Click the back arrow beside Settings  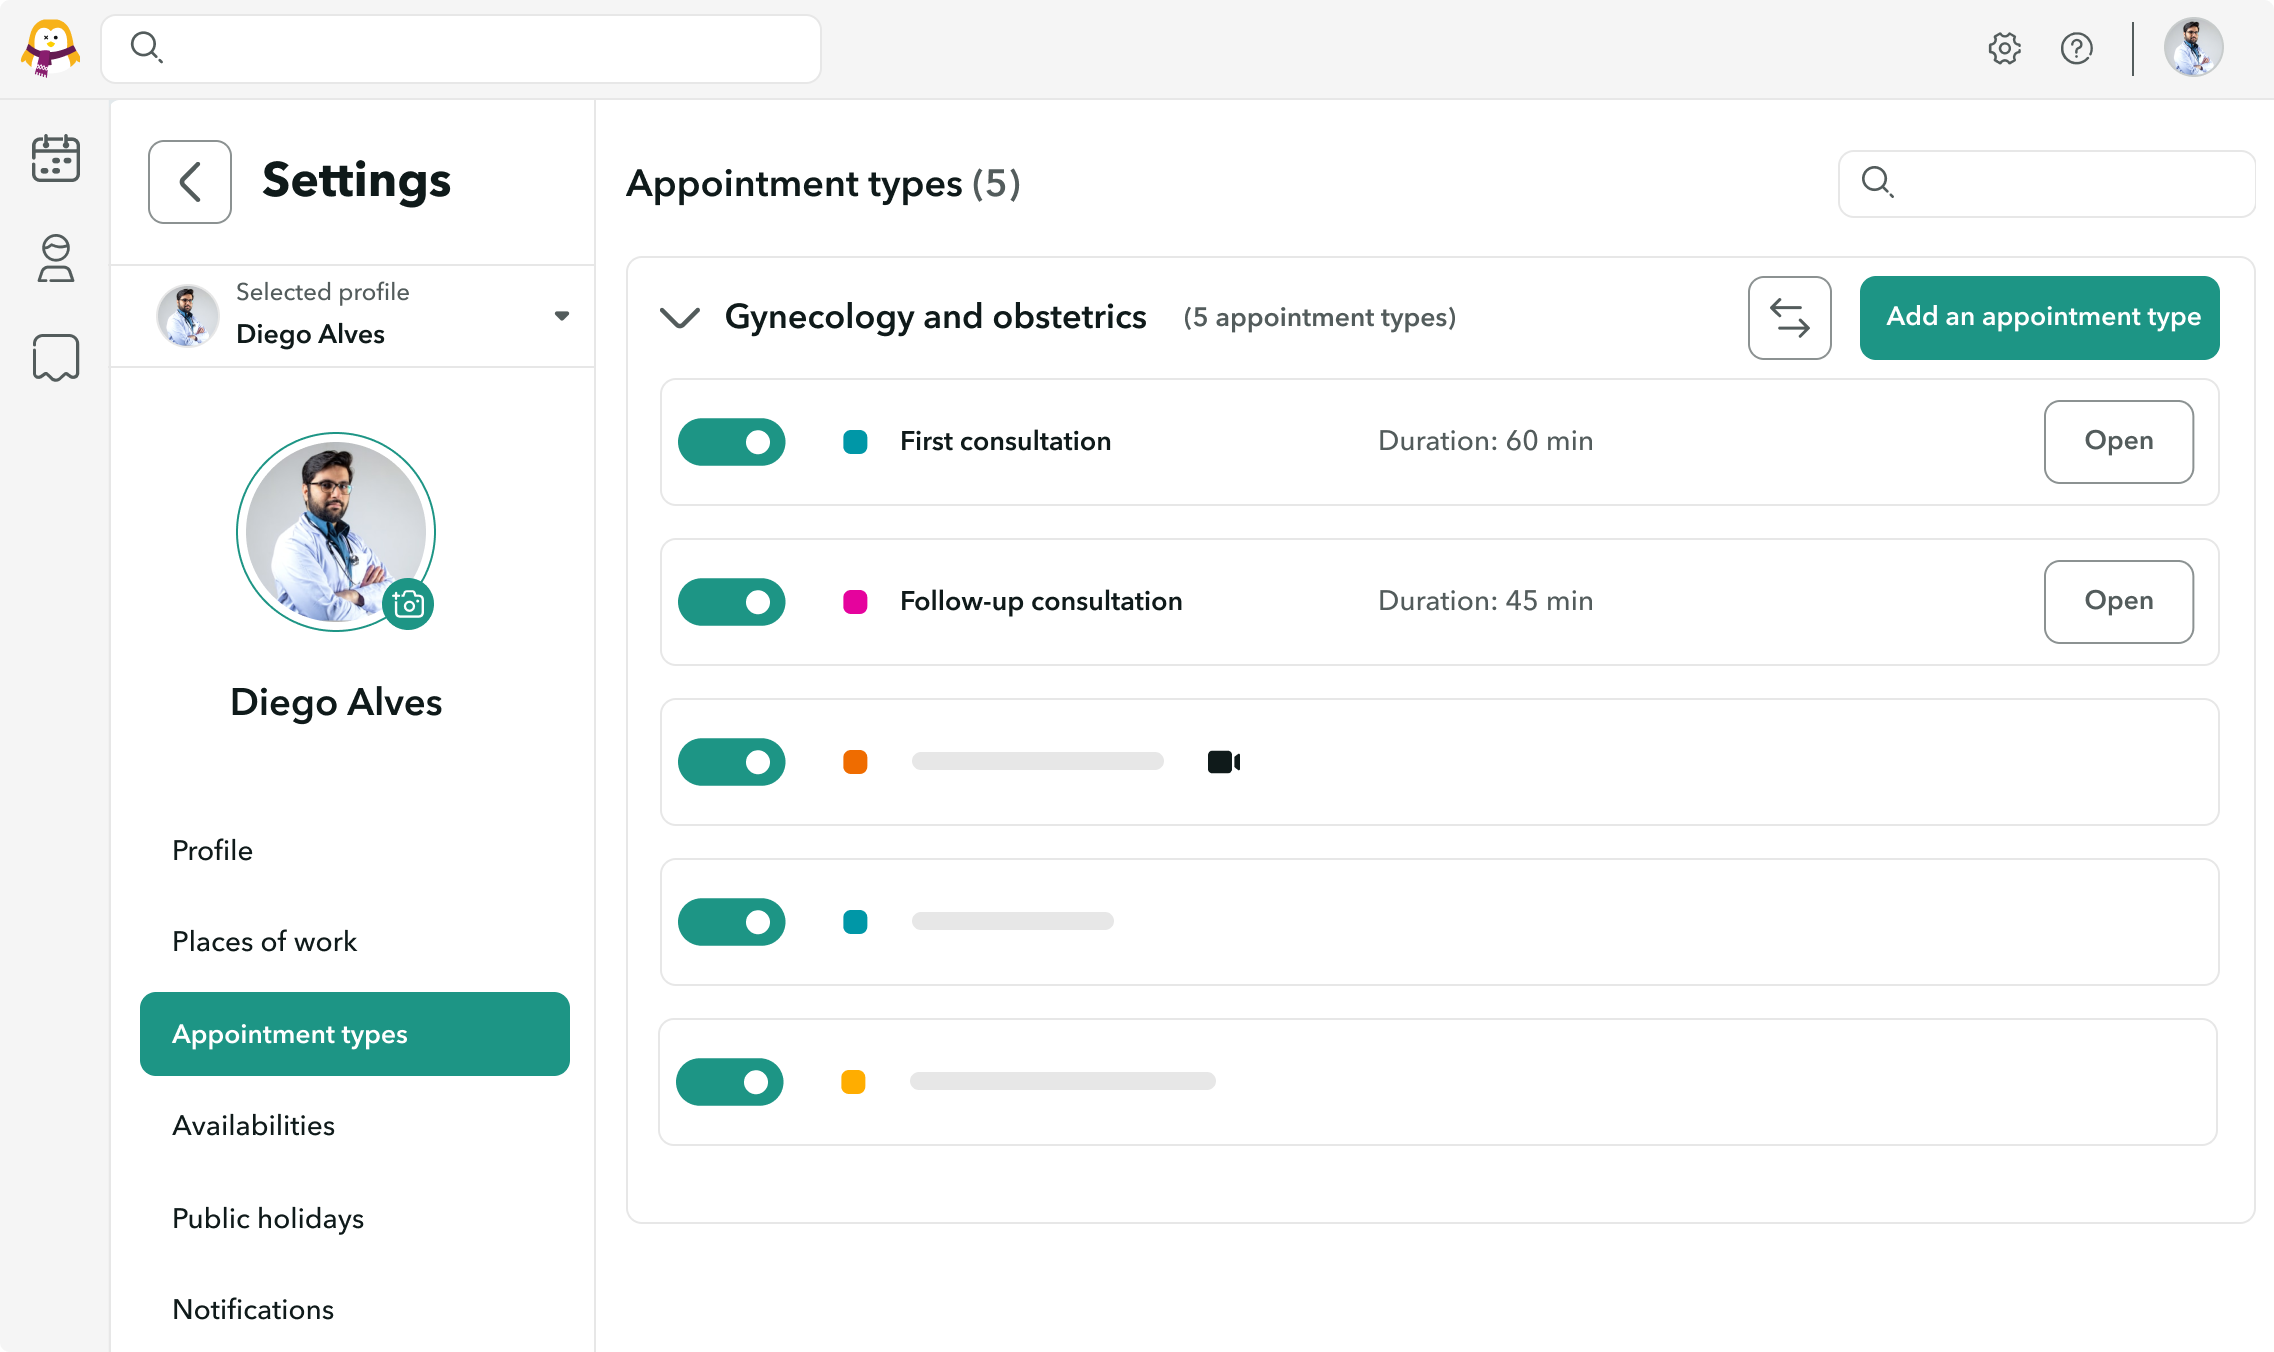point(190,182)
